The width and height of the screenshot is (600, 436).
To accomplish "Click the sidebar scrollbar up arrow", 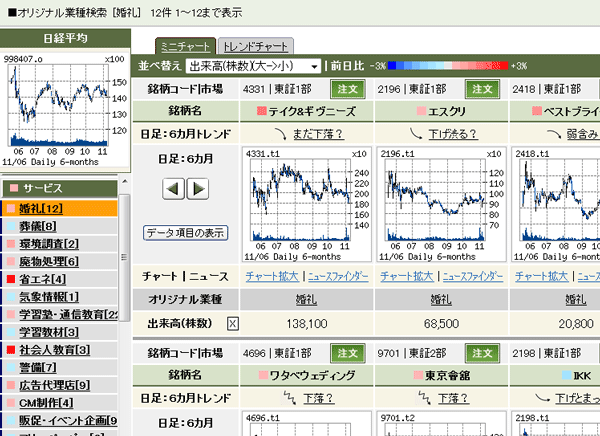I will [124, 181].
